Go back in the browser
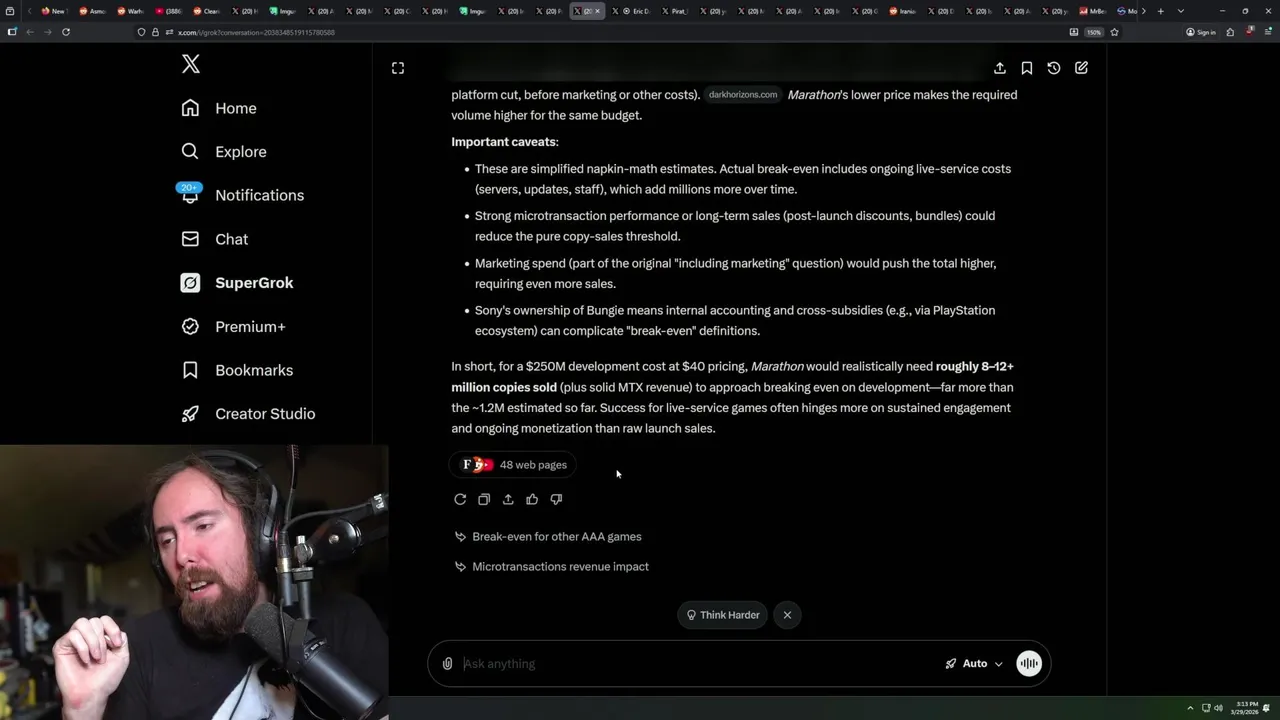Viewport: 1280px width, 720px height. pos(29,32)
